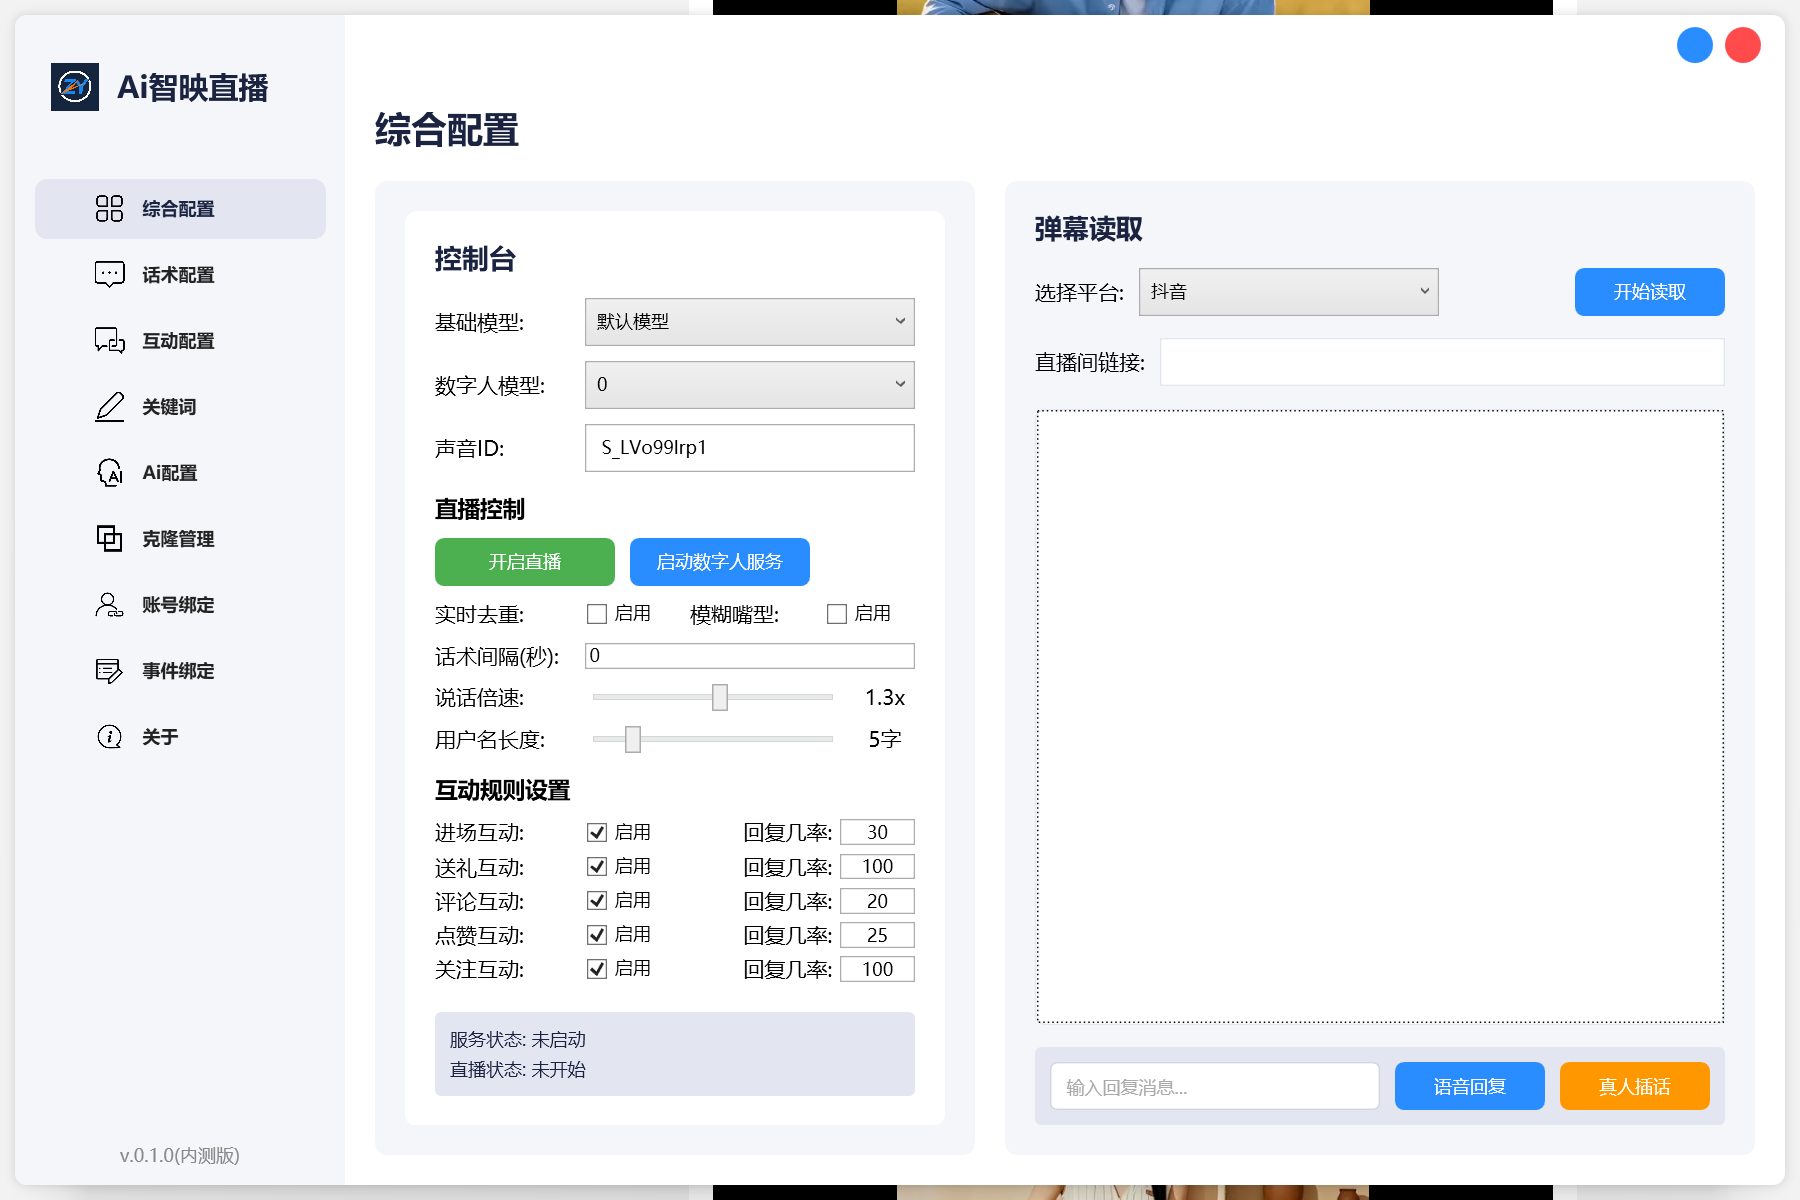The image size is (1800, 1200).
Task: Go to 话术配置 page
Action: tap(180, 275)
